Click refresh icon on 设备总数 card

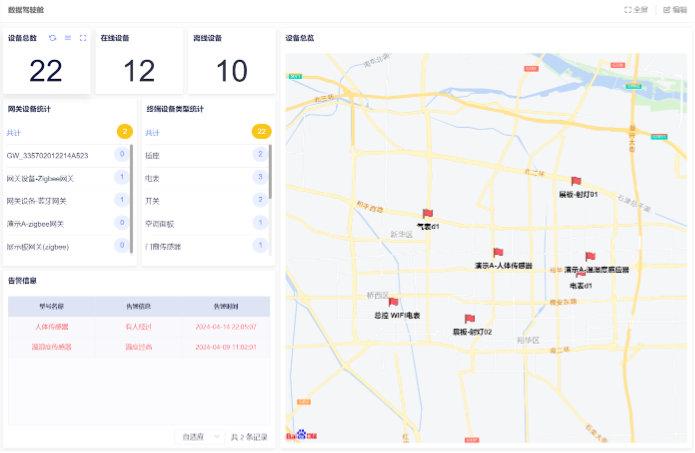click(x=53, y=38)
